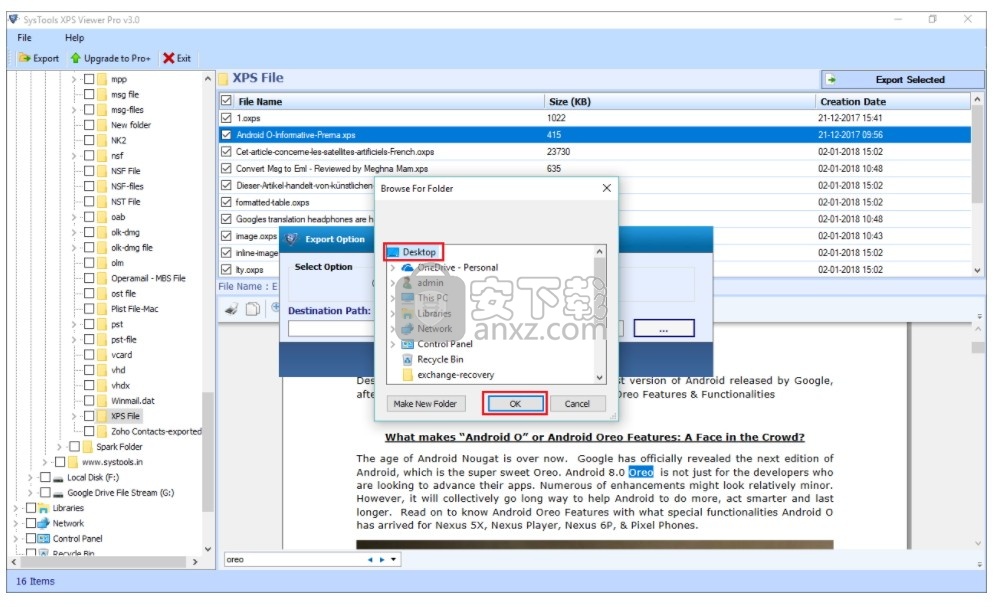Open the Help menu
The image size is (1007, 607).
[x=74, y=38]
